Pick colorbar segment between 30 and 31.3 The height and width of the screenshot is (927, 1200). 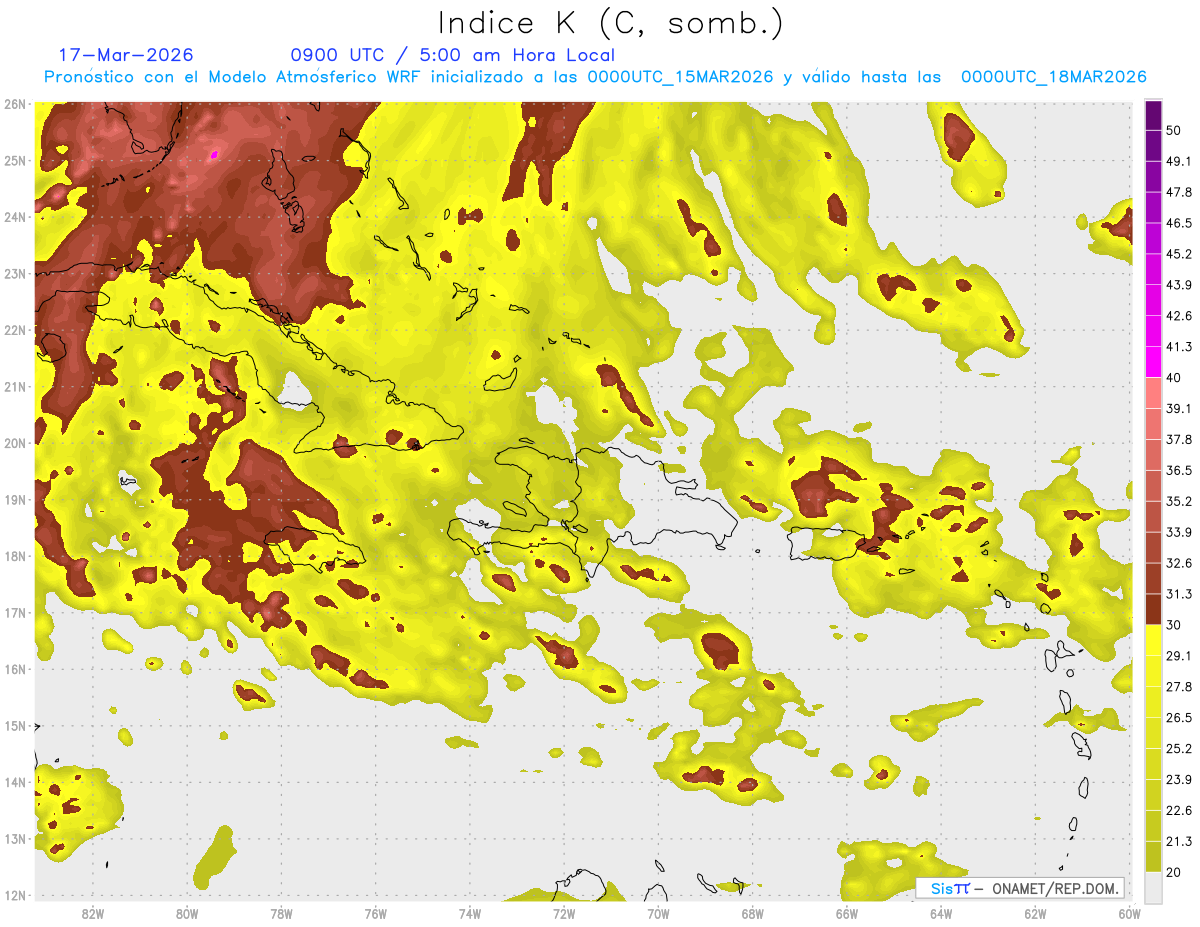(x=1153, y=609)
